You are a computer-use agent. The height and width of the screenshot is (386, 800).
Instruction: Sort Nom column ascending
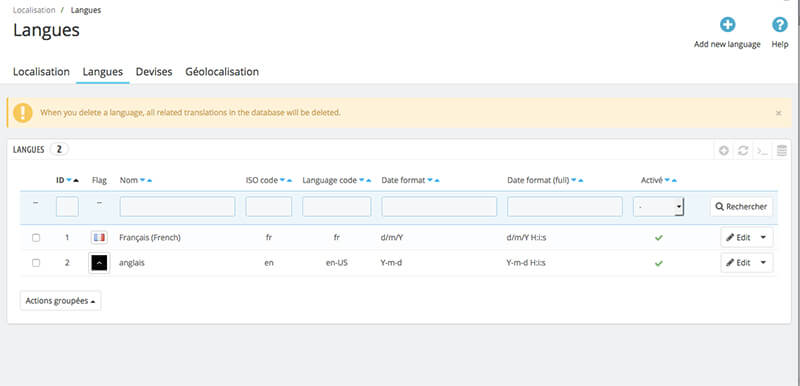[x=149, y=181]
